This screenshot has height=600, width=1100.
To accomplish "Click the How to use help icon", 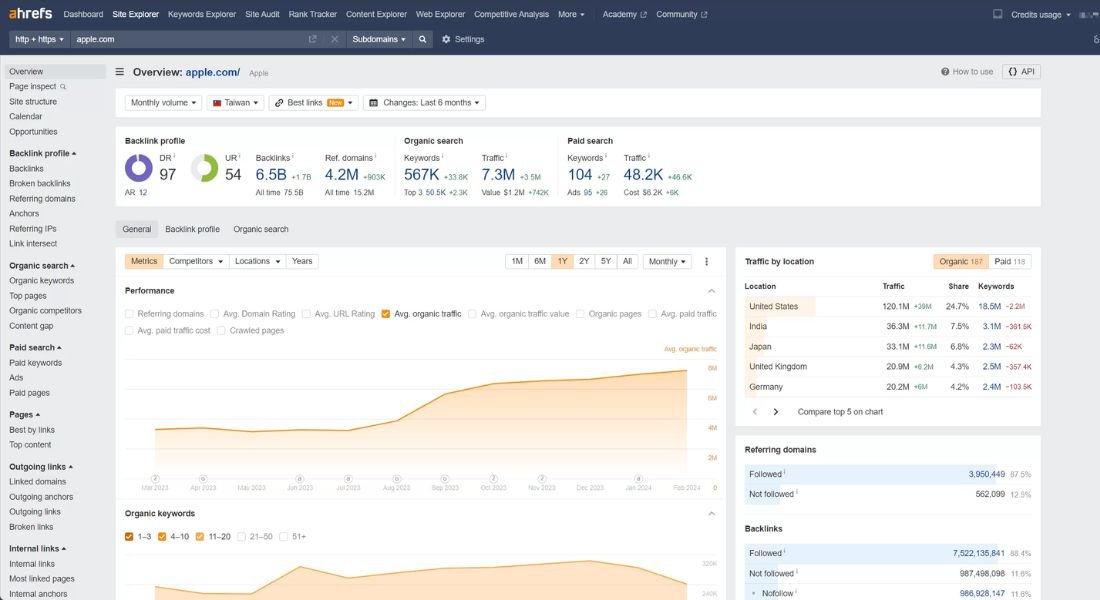I will (943, 71).
